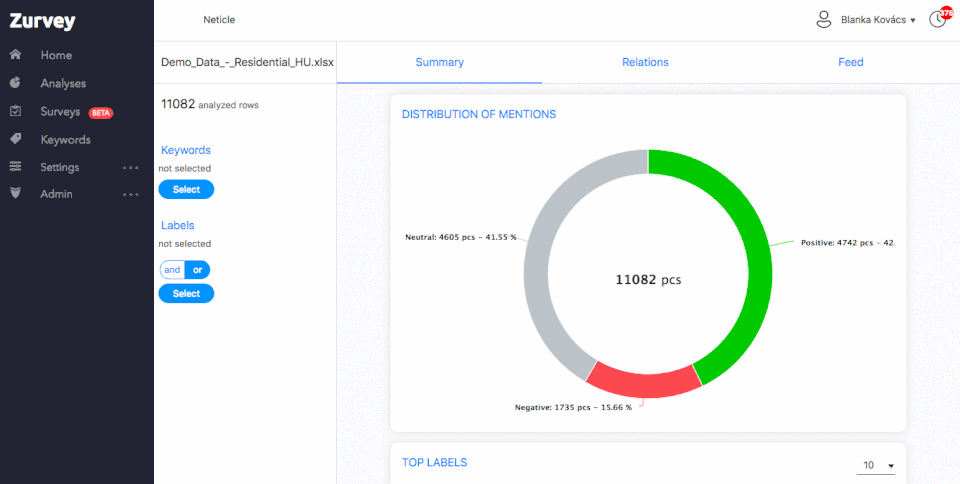960x484 pixels.
Task: Expand the Admin three-dot submenu
Action: [130, 194]
